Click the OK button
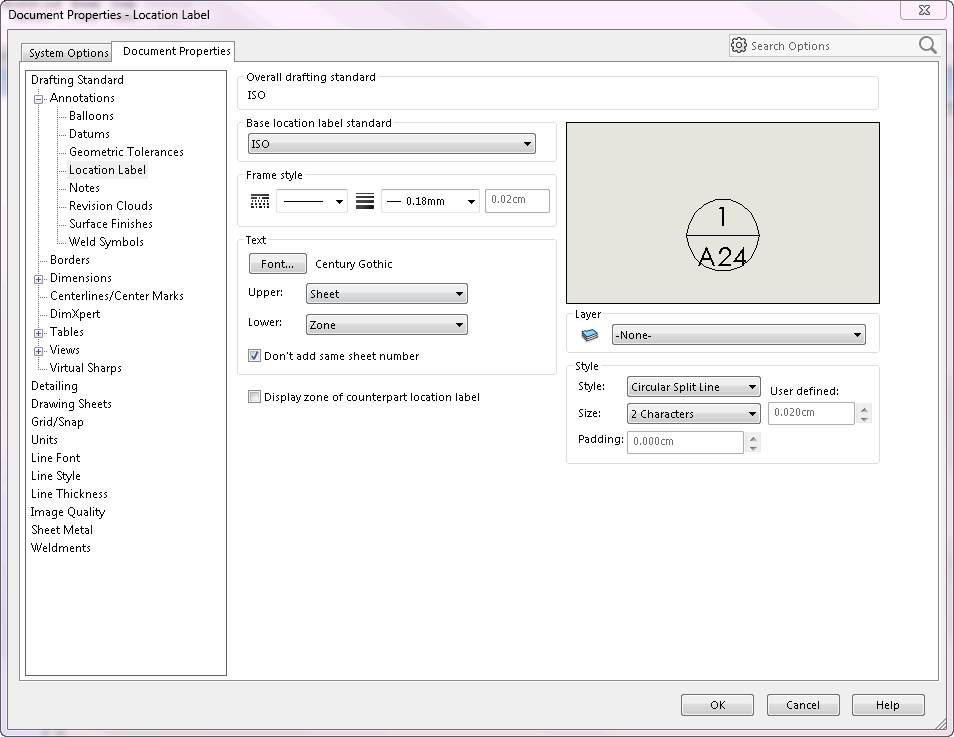 (x=717, y=705)
